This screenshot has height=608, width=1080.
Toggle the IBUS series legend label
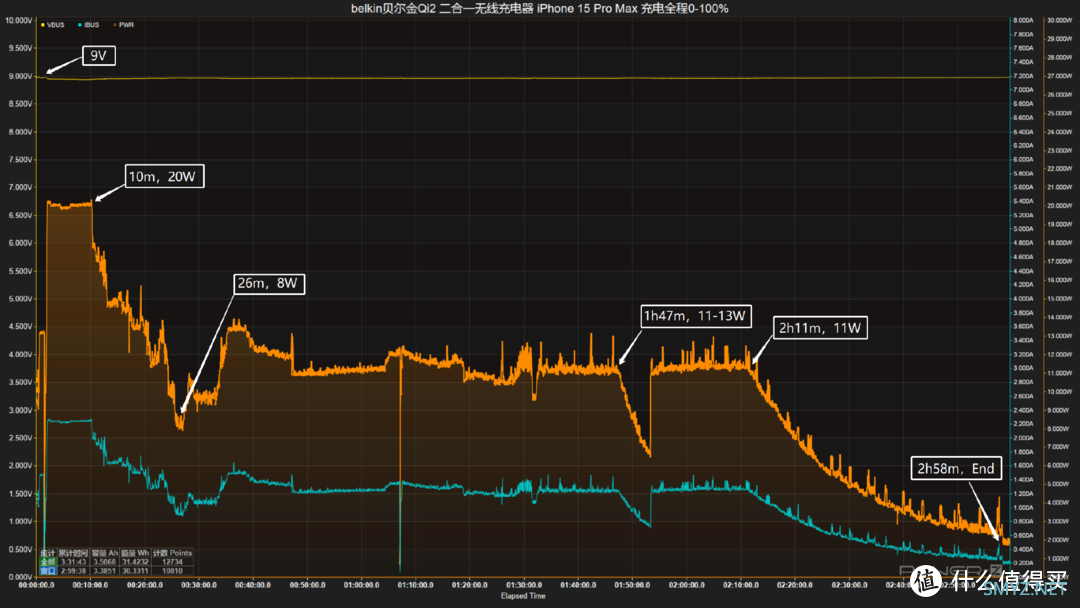[x=92, y=25]
